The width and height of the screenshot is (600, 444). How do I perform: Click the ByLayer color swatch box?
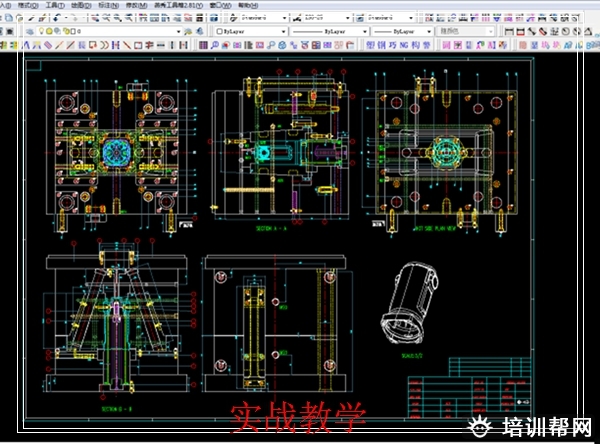tap(220, 31)
